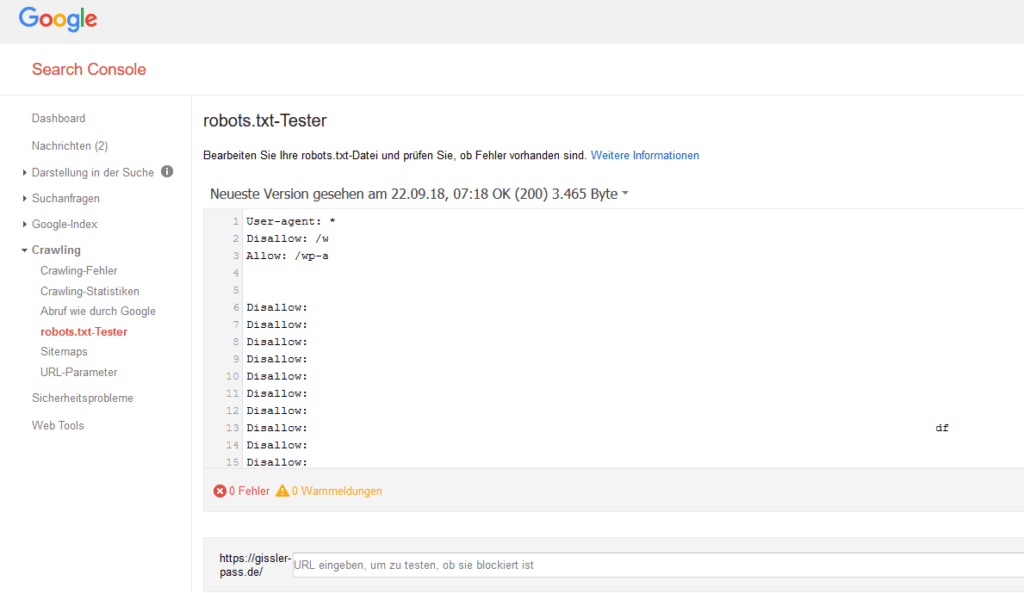This screenshot has height=593, width=1024.
Task: Click line 2 Disallow: /w in editor
Action: coord(287,238)
